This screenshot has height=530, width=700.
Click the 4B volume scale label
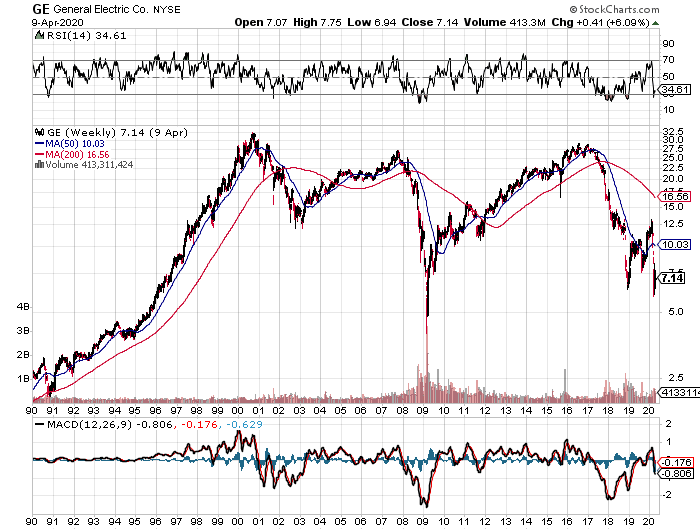pos(23,307)
